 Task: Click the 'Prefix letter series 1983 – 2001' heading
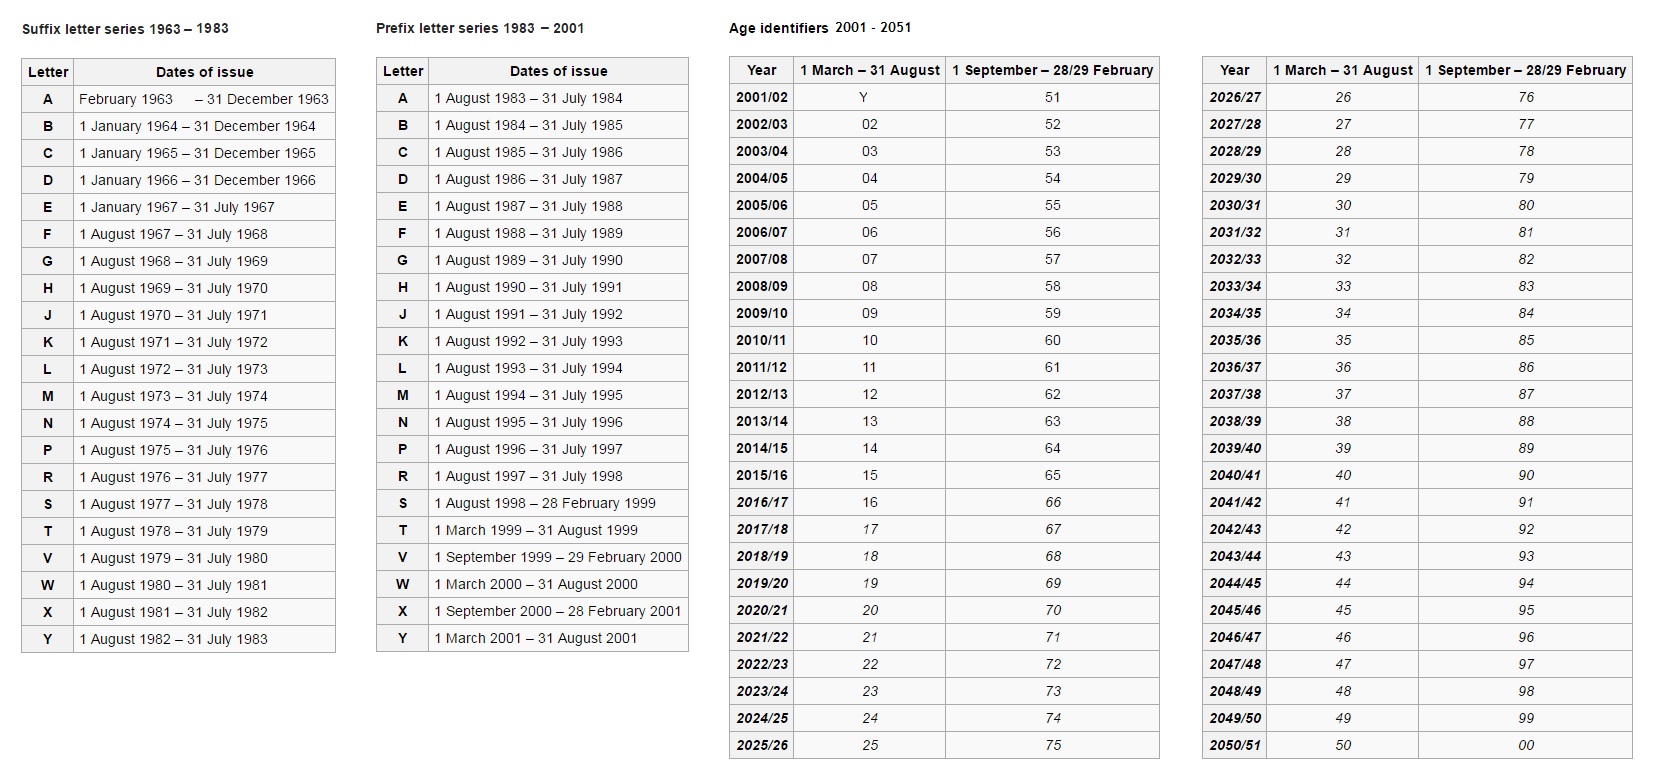(x=480, y=28)
